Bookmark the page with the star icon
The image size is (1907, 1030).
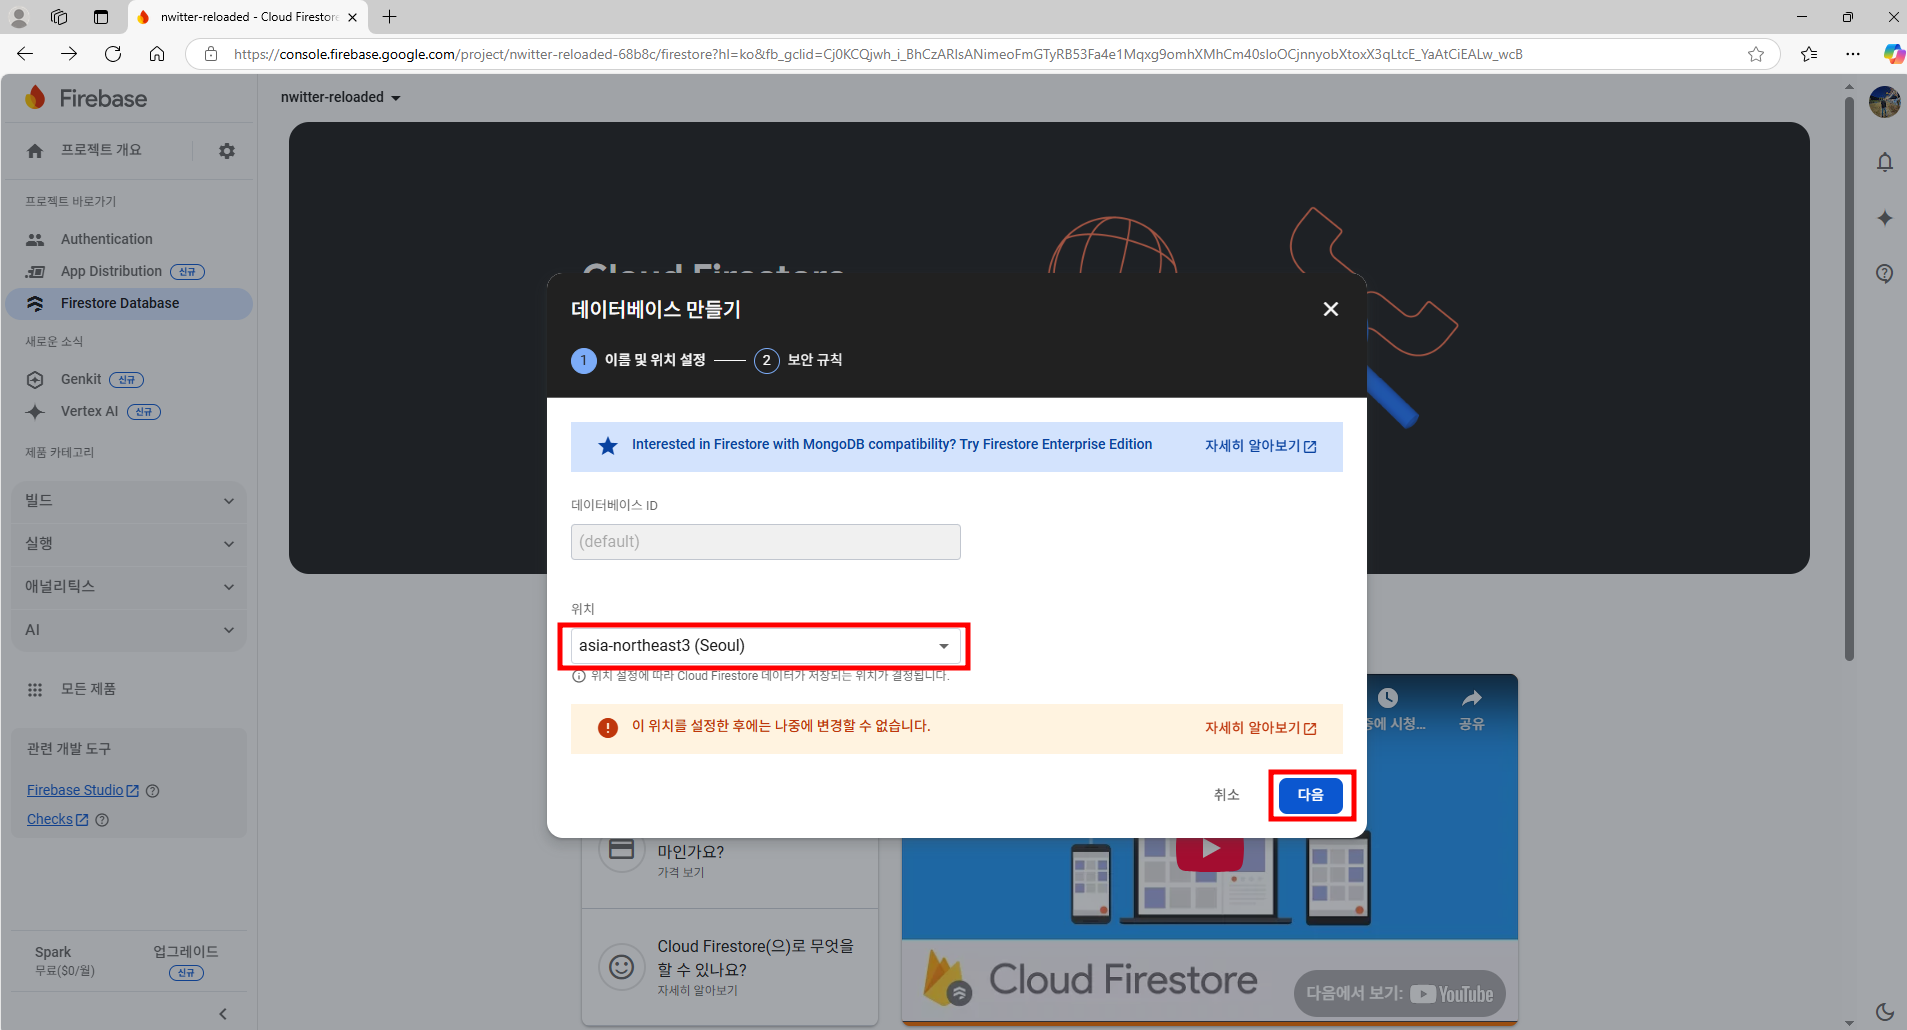click(1756, 54)
